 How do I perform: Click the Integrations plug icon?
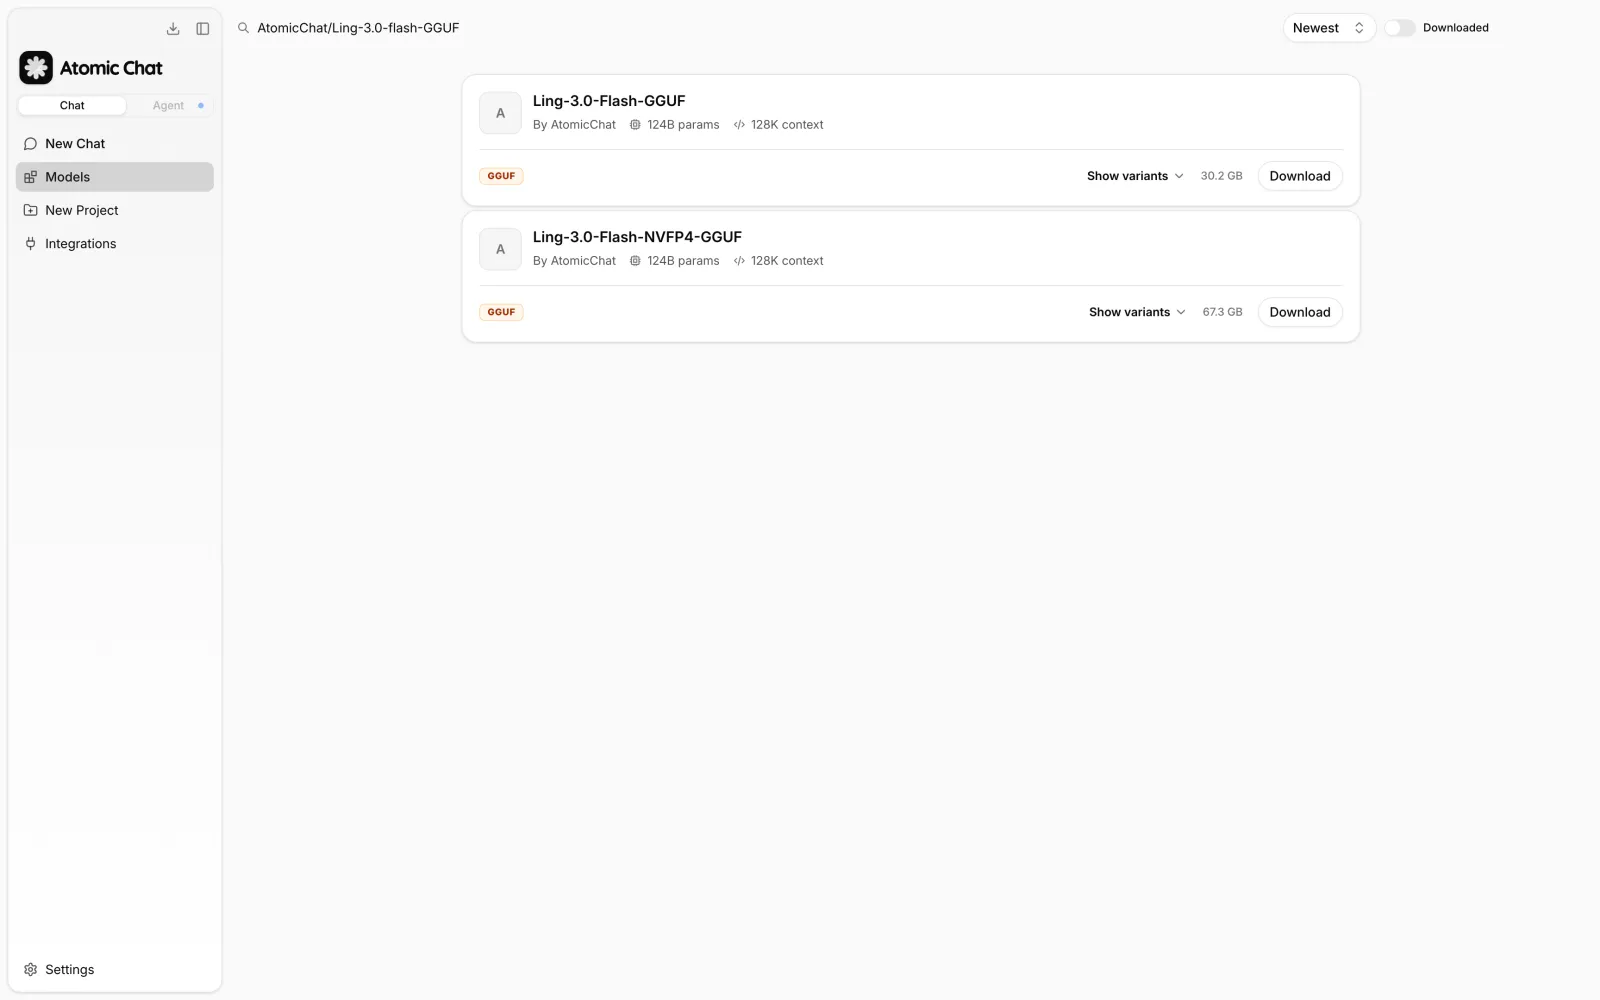click(31, 243)
